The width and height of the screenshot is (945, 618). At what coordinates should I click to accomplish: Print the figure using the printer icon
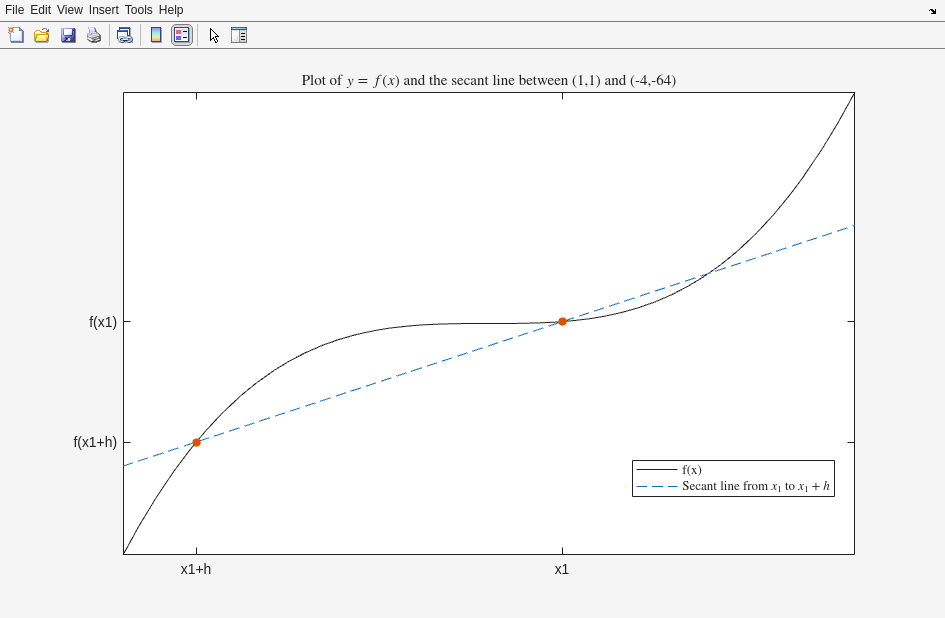point(94,35)
